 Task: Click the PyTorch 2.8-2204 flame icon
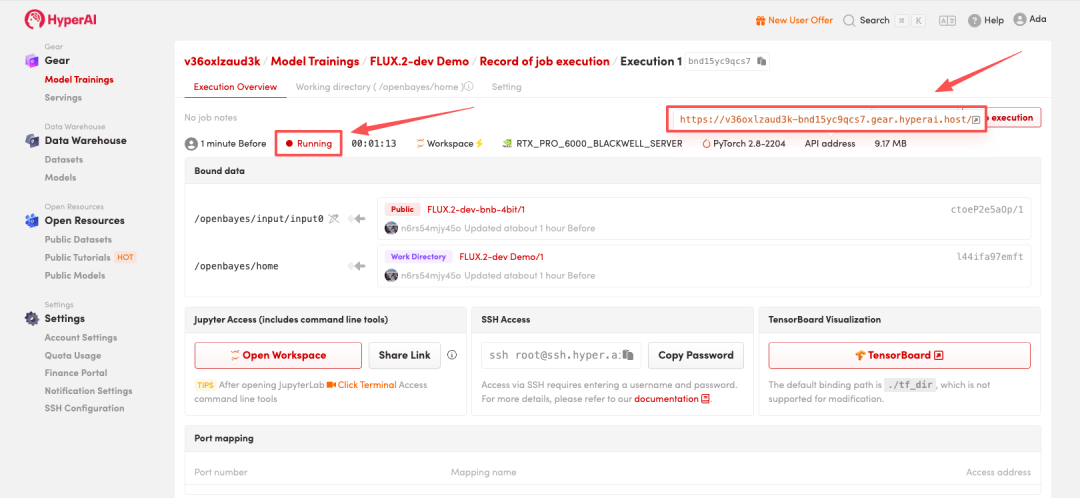coord(707,144)
